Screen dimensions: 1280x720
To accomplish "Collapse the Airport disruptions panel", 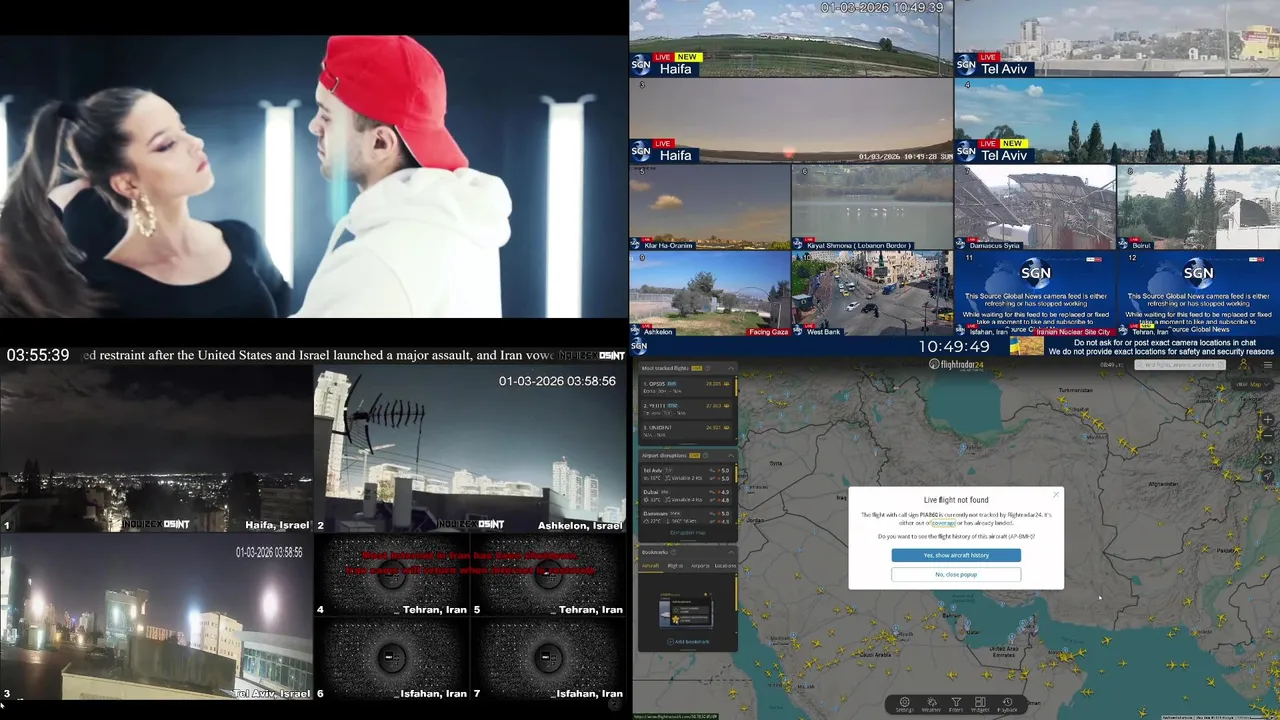I will point(731,455).
